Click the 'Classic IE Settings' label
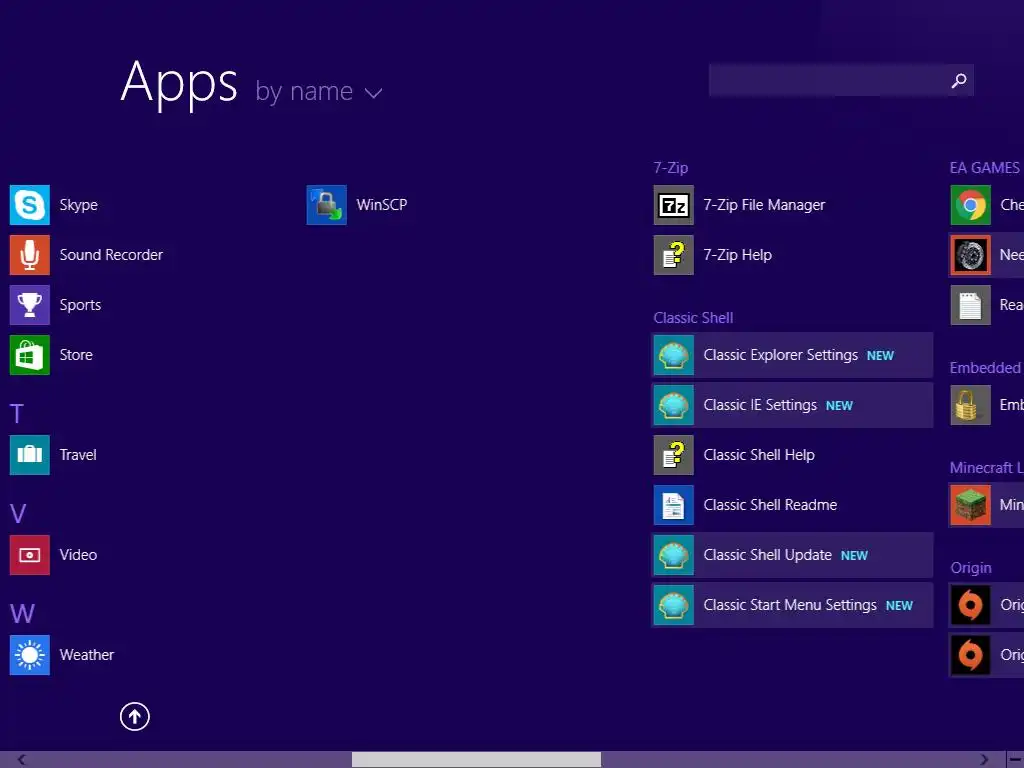 pos(760,405)
